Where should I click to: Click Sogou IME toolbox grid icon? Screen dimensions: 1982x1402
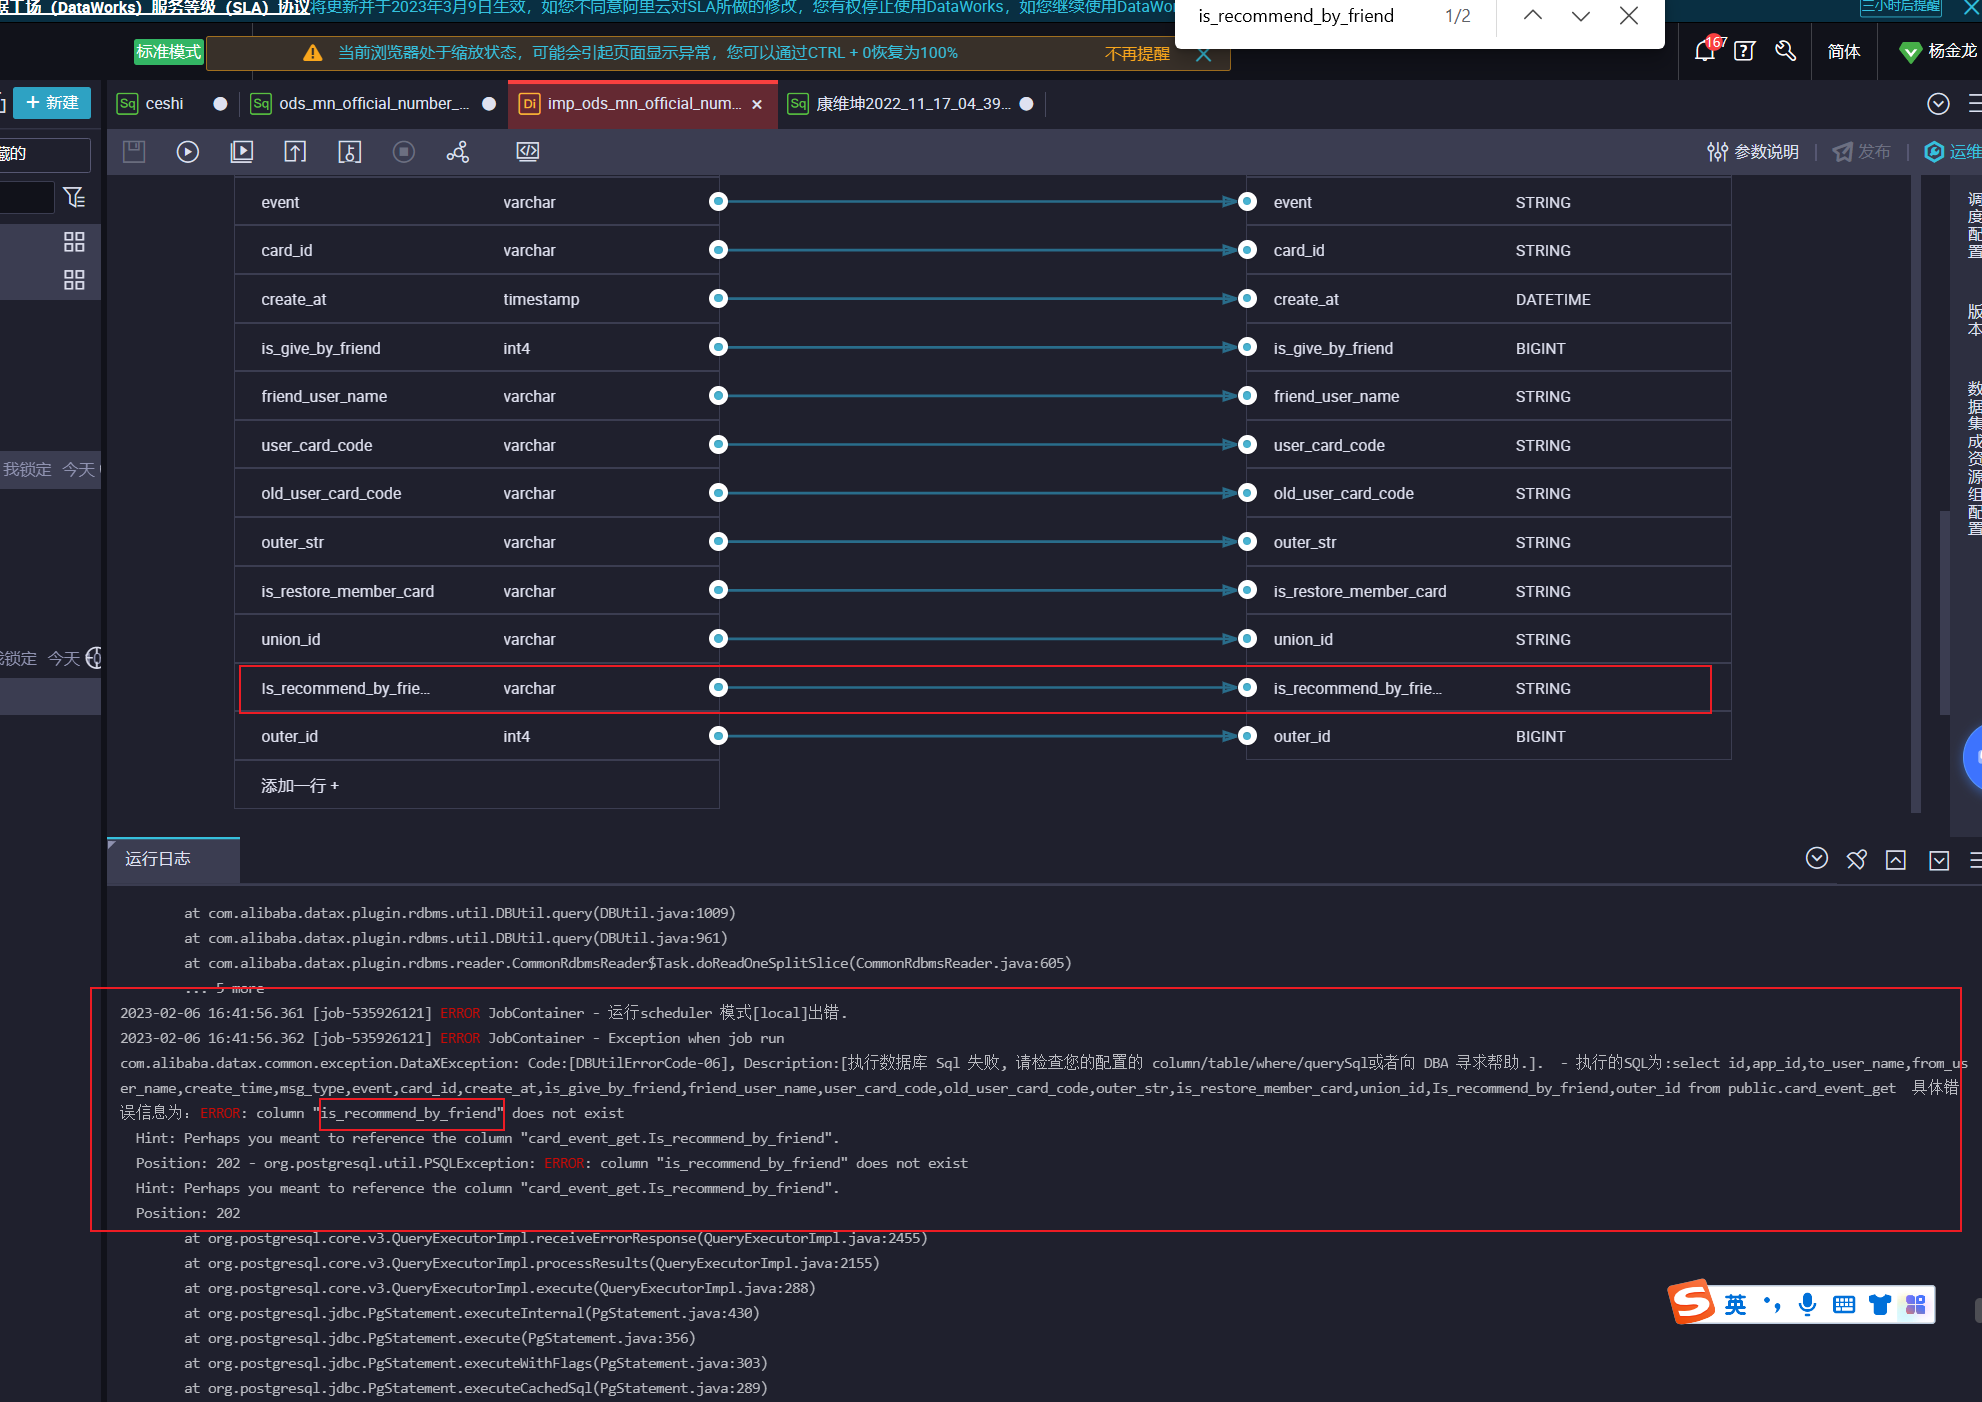click(1916, 1304)
